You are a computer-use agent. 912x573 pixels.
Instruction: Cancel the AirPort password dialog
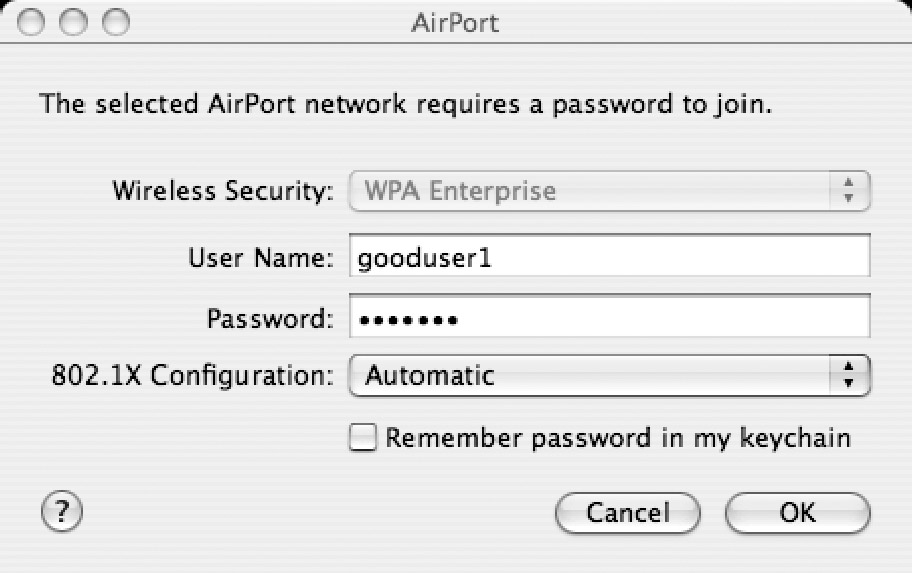coord(628,513)
